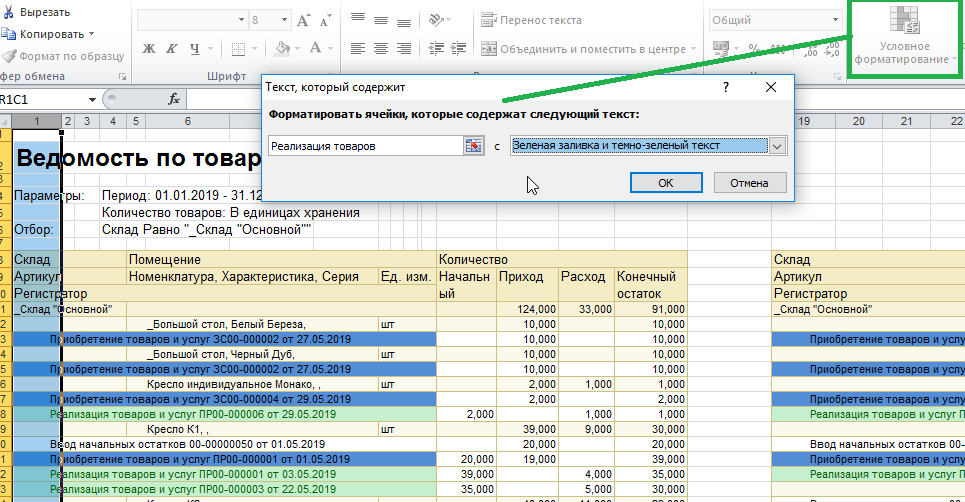The height and width of the screenshot is (502, 965).
Task: Click the Italic (К) formatting icon
Action: tap(171, 48)
